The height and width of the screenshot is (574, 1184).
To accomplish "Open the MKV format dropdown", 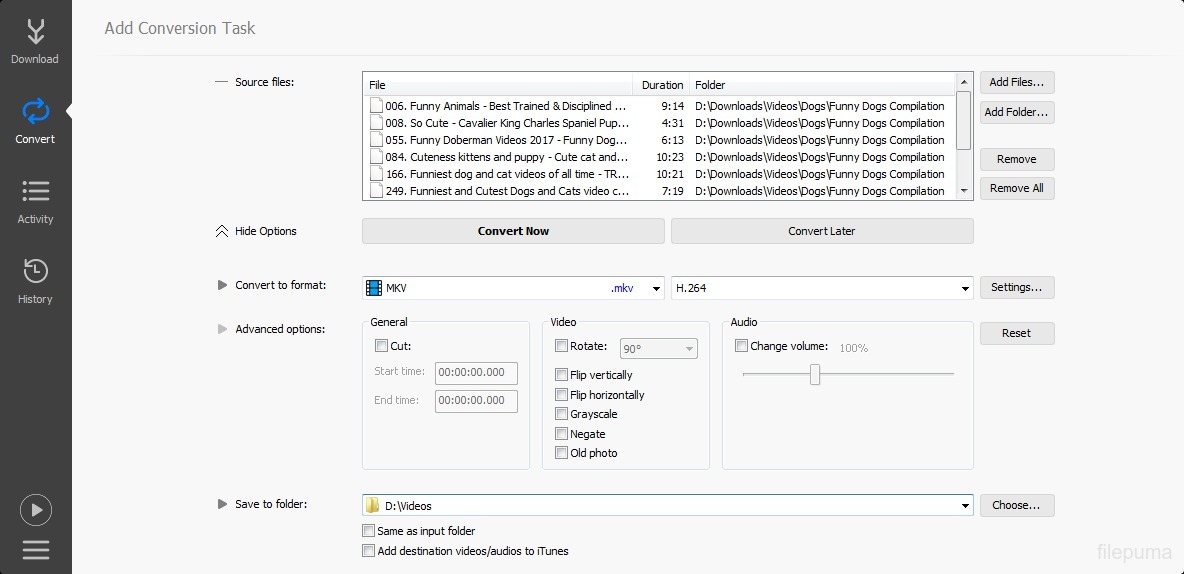I will point(656,289).
